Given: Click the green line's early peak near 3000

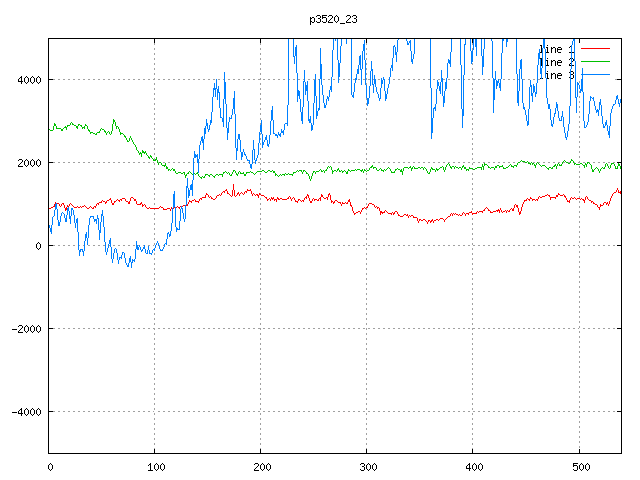Looking at the screenshot, I should point(114,120).
